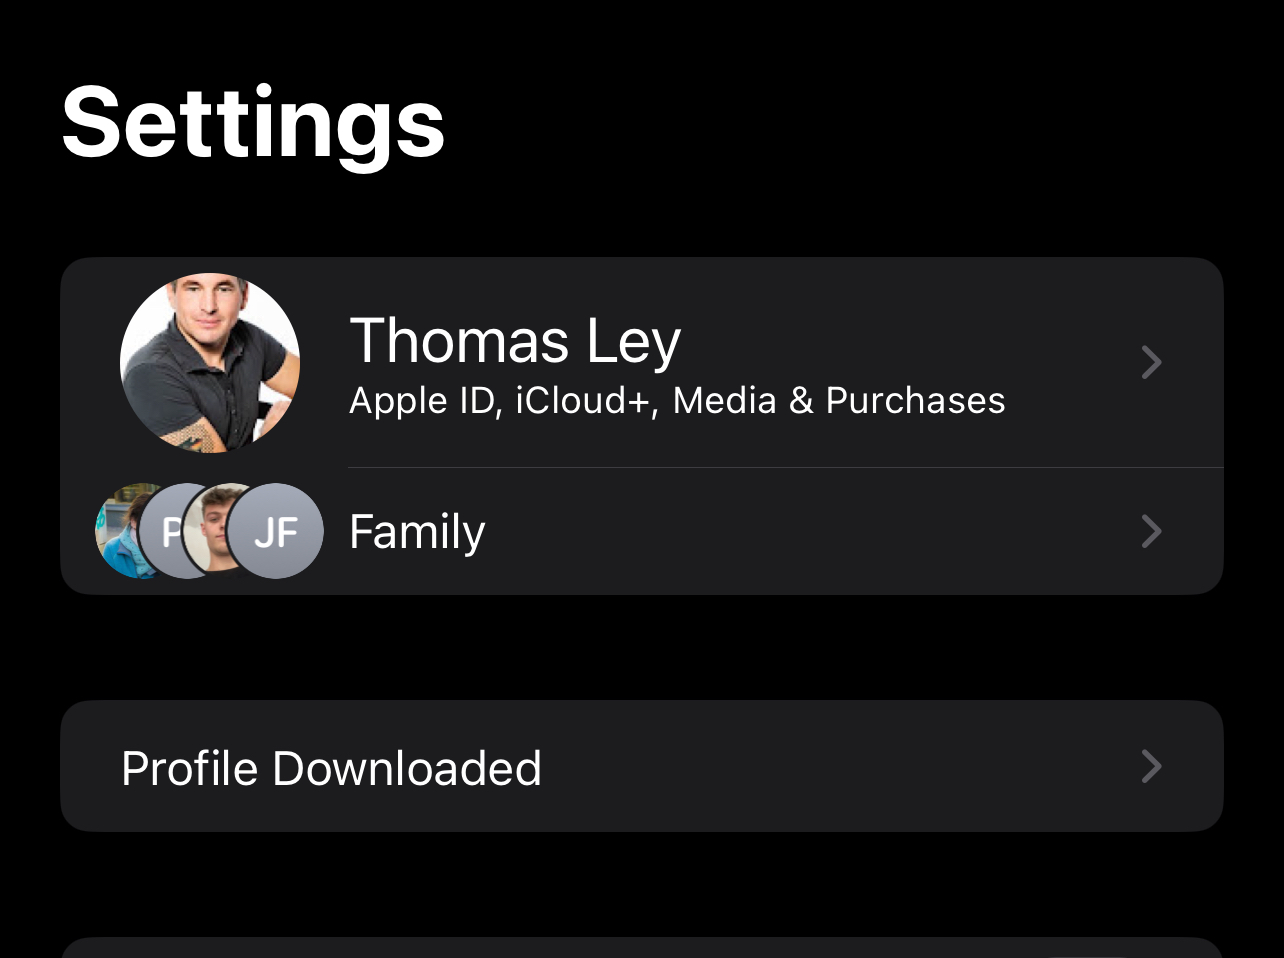Tap the partially visible card at bottom
Screen dimensions: 1284x958
click(640, 949)
